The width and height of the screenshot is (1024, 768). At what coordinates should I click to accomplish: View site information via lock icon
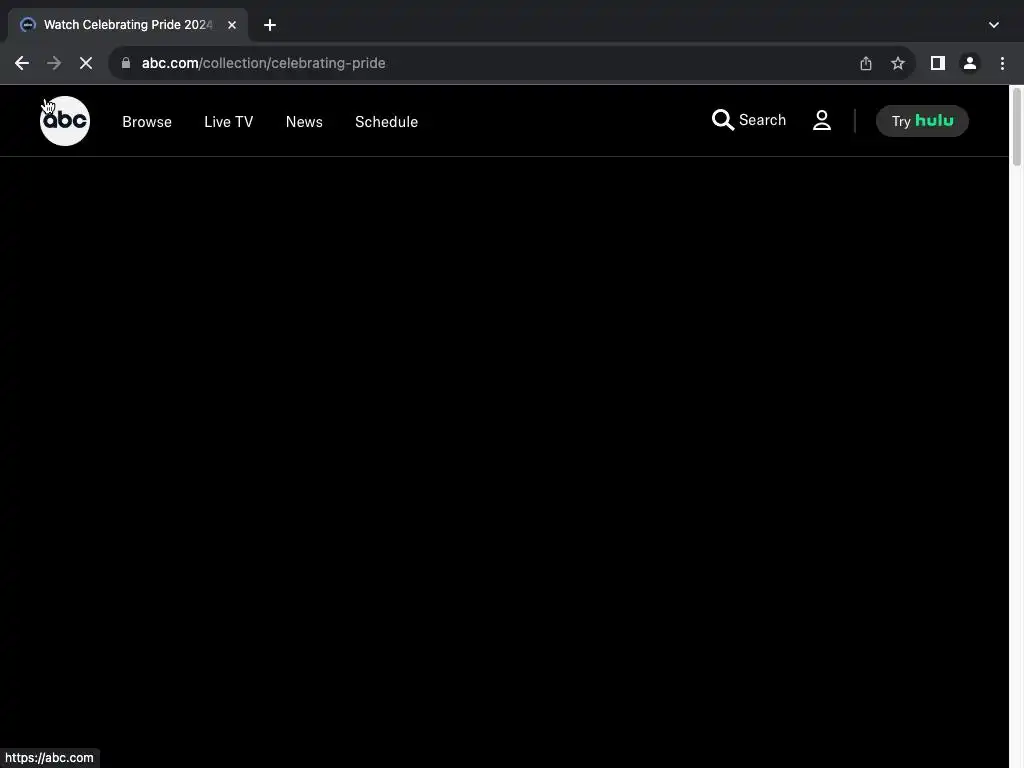(126, 63)
